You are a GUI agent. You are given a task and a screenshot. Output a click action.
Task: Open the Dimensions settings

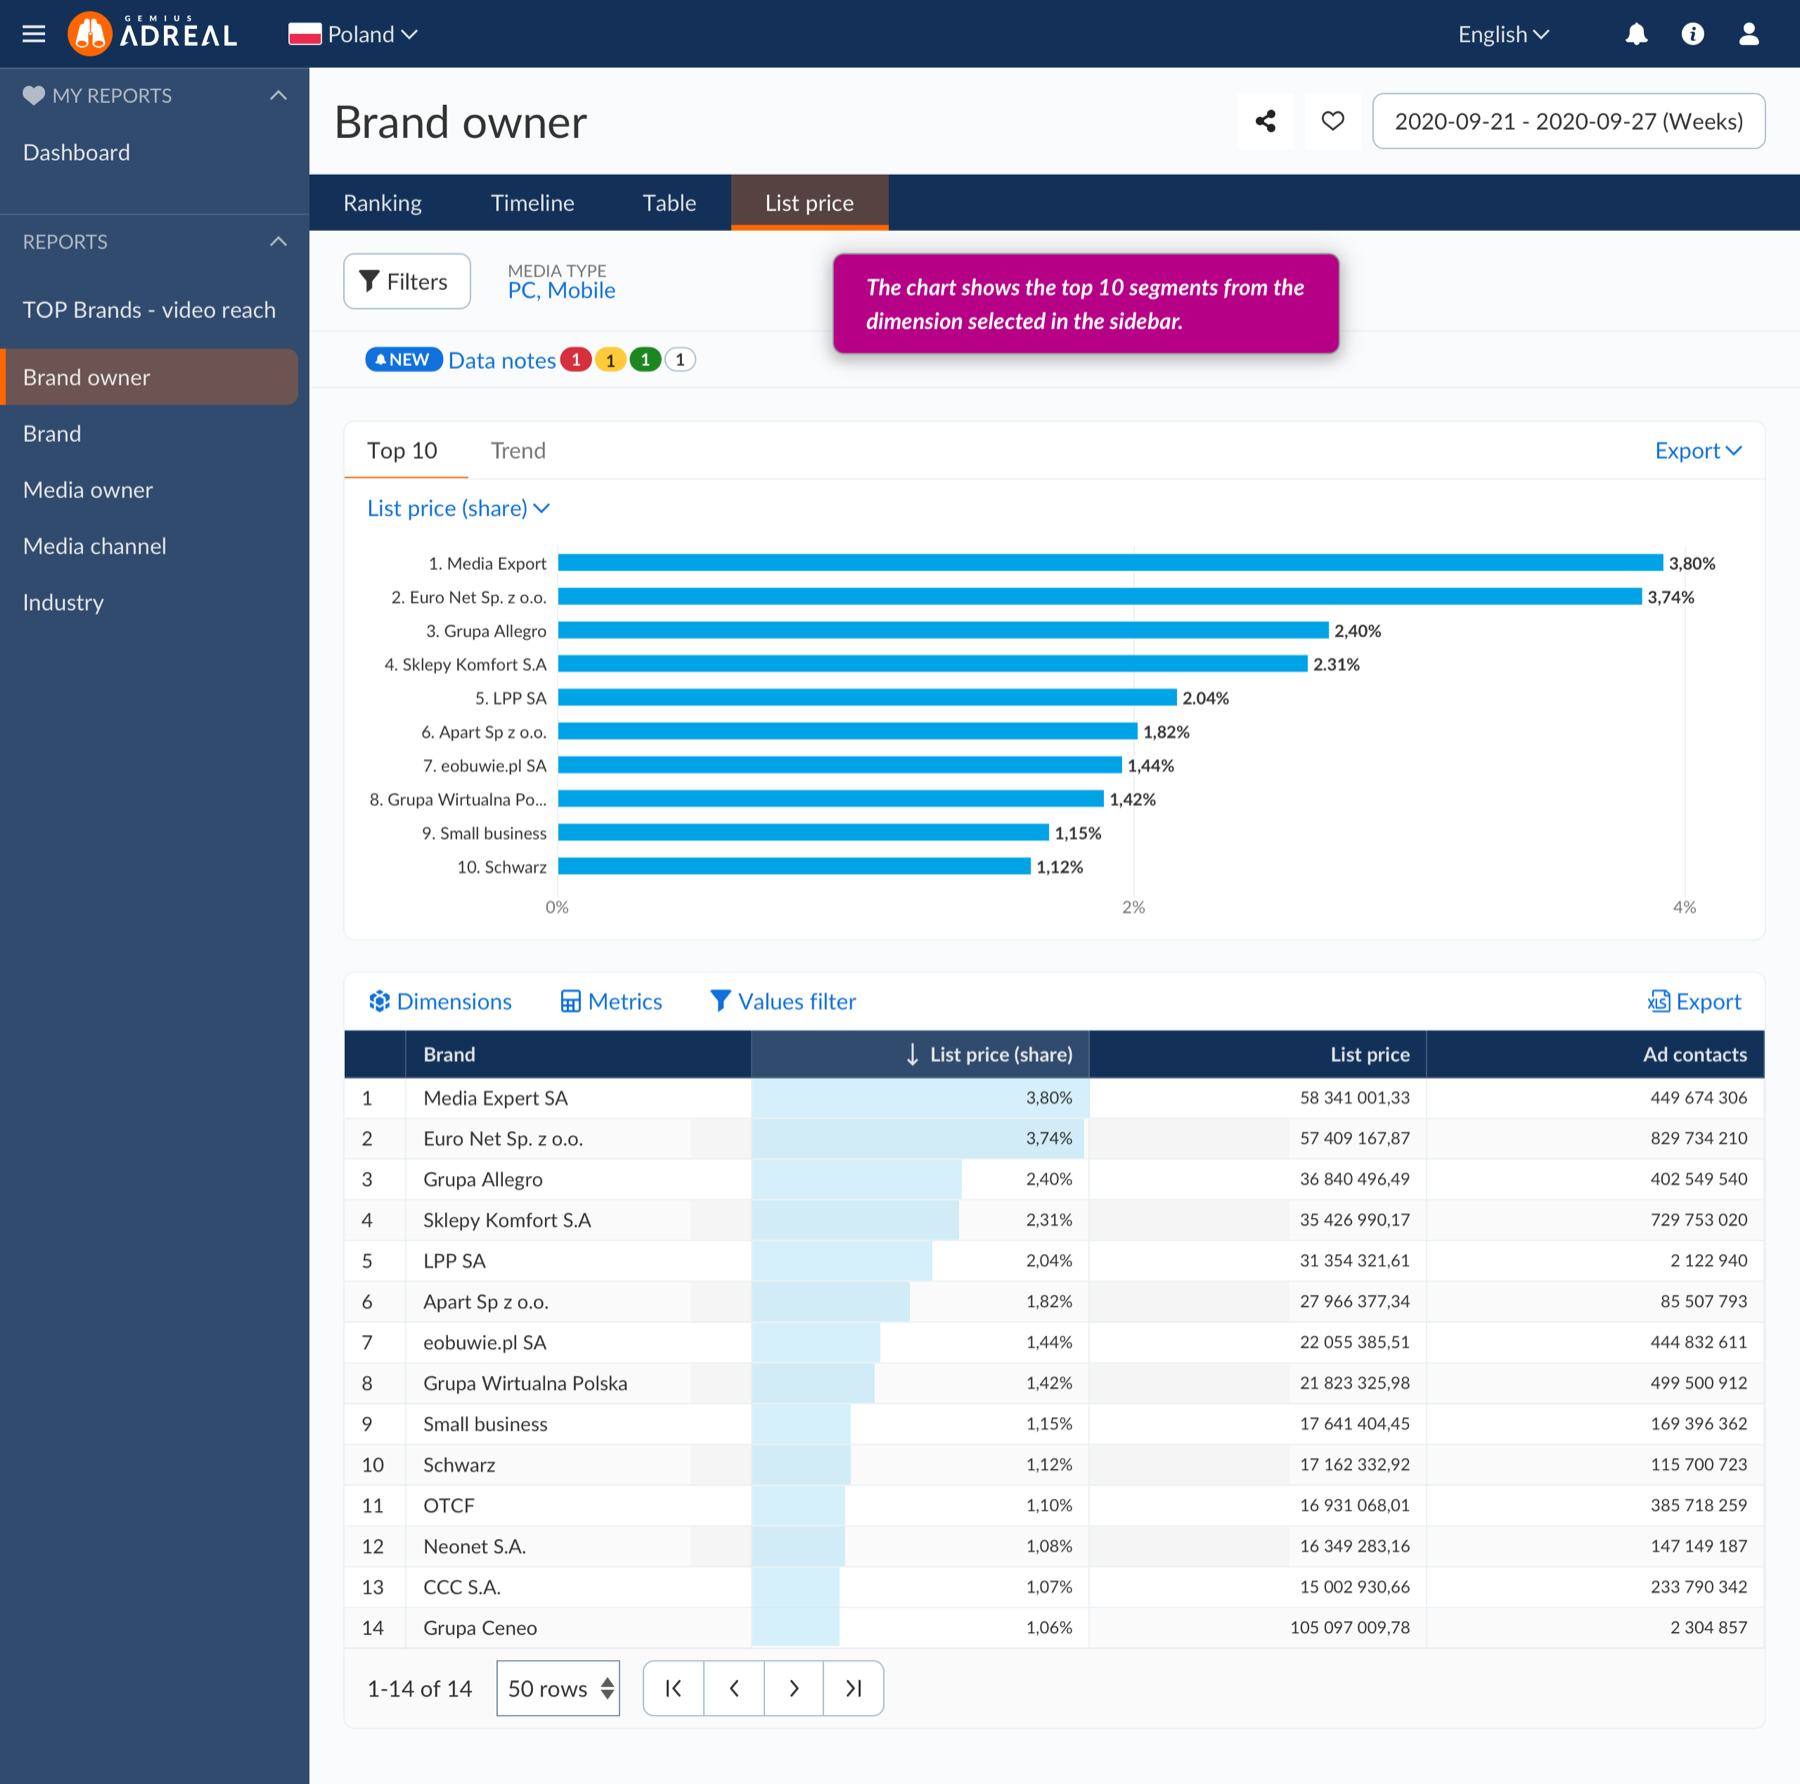pos(440,1001)
